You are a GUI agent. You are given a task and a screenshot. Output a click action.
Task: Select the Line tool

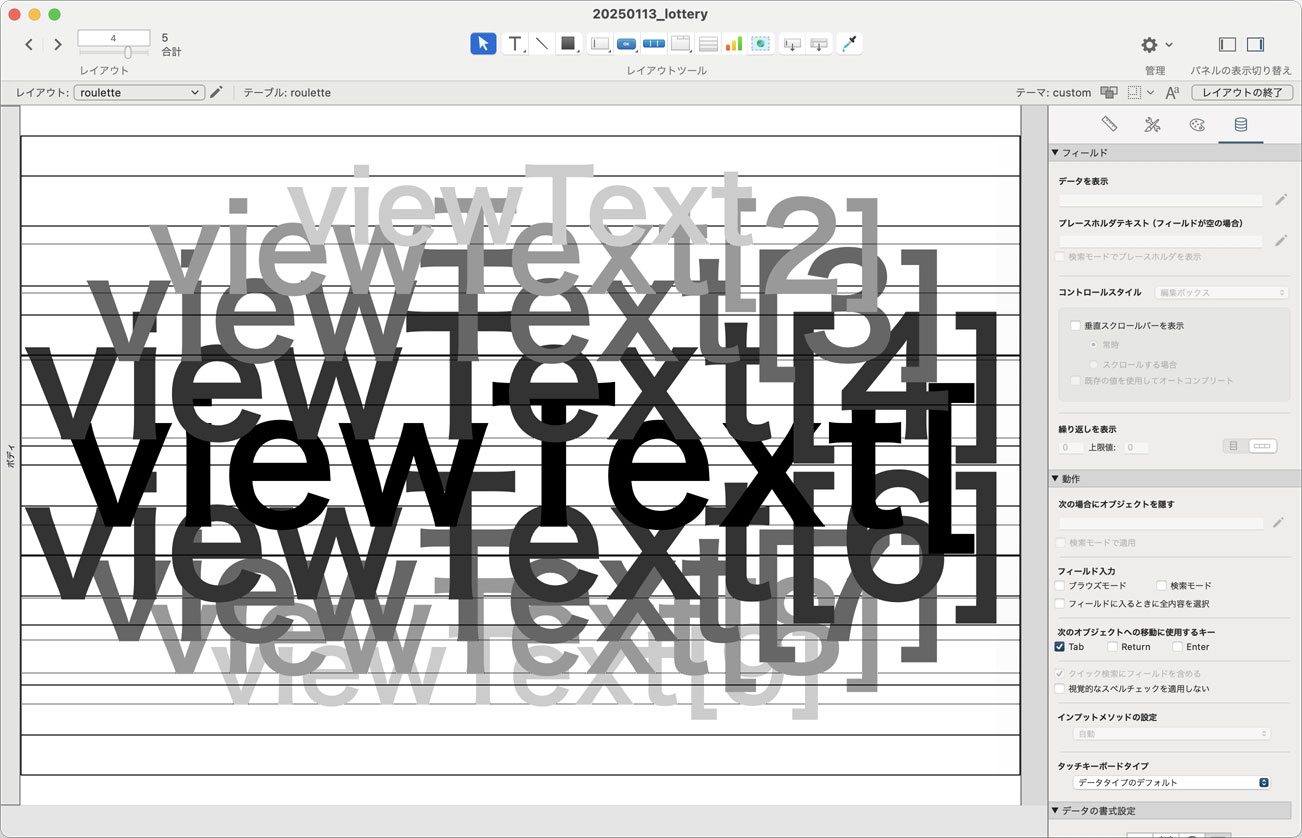[541, 43]
